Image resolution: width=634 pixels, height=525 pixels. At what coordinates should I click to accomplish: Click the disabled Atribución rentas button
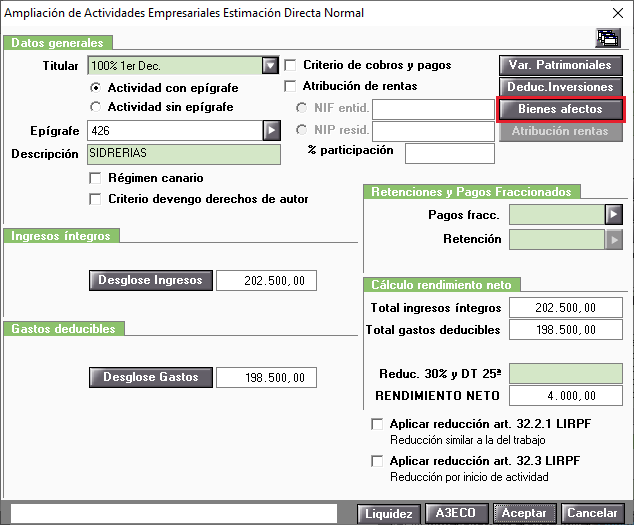click(561, 131)
